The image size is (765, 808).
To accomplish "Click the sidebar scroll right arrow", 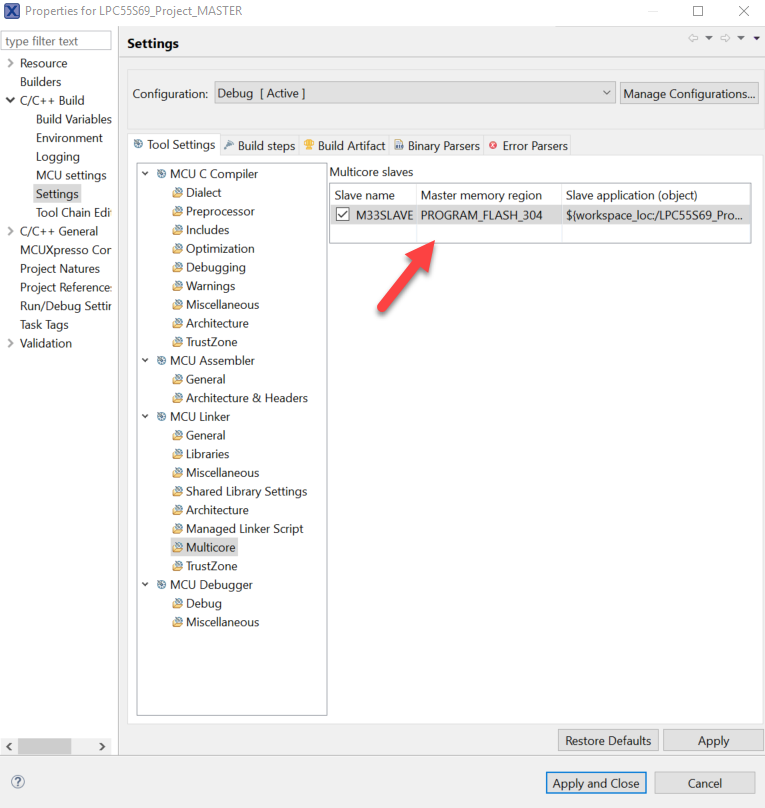I will click(x=102, y=746).
